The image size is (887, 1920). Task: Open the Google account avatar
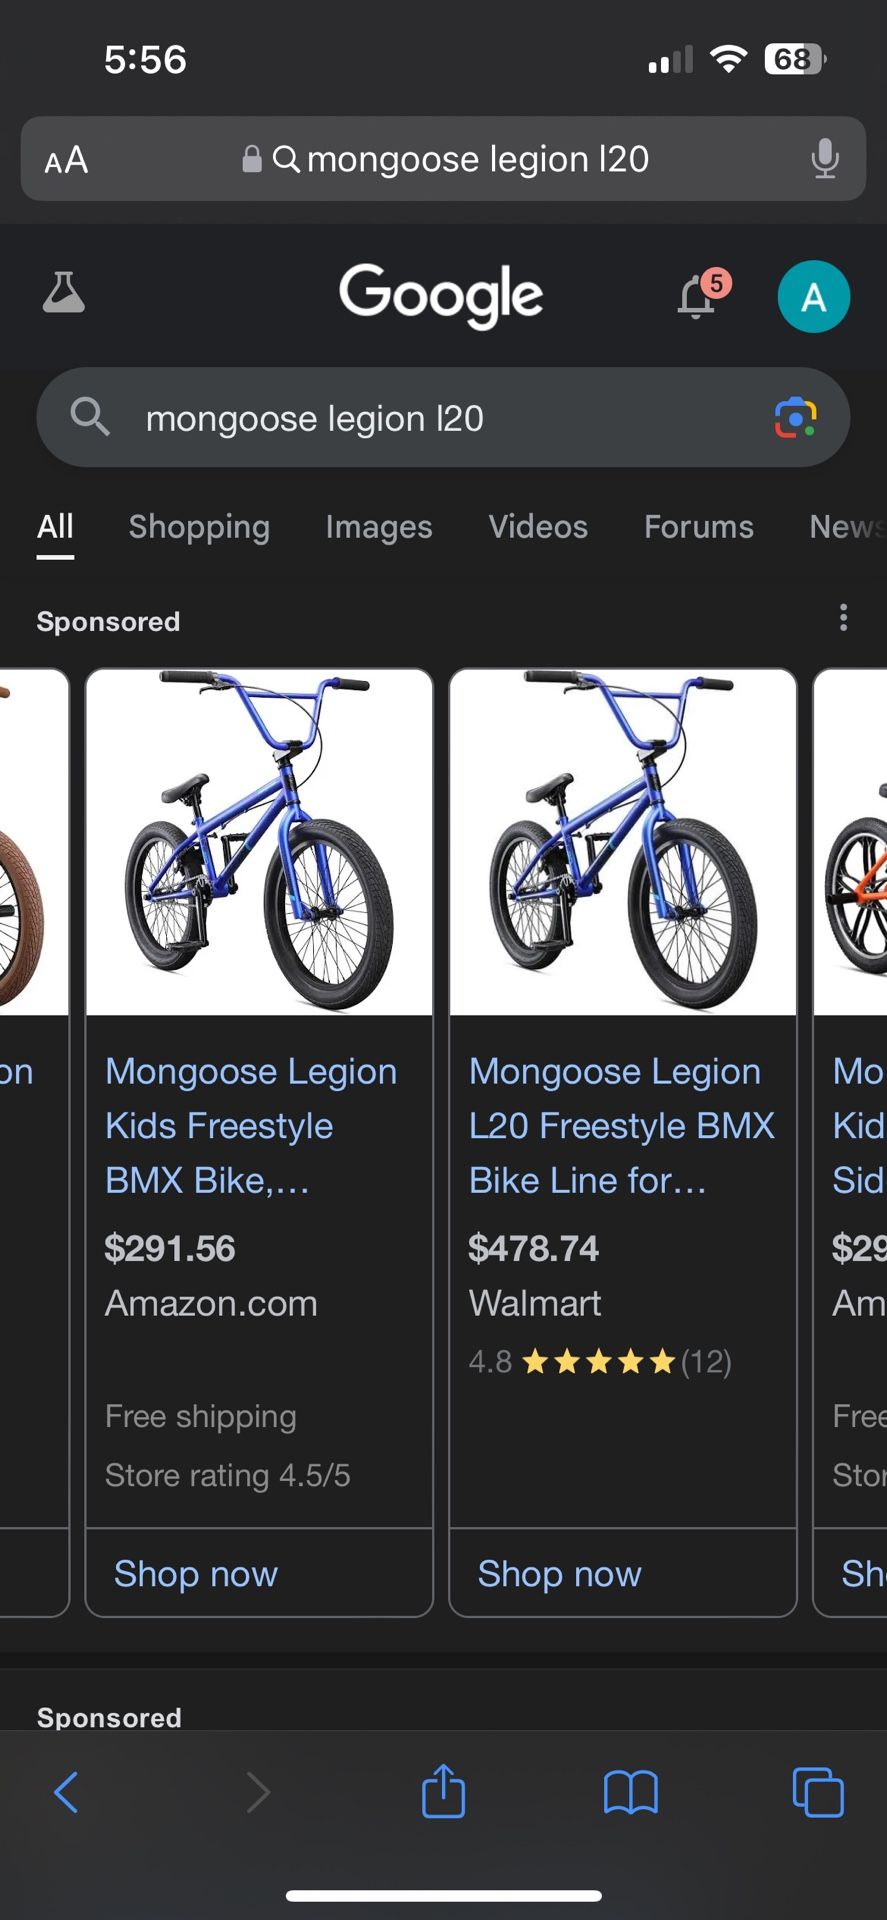(813, 296)
